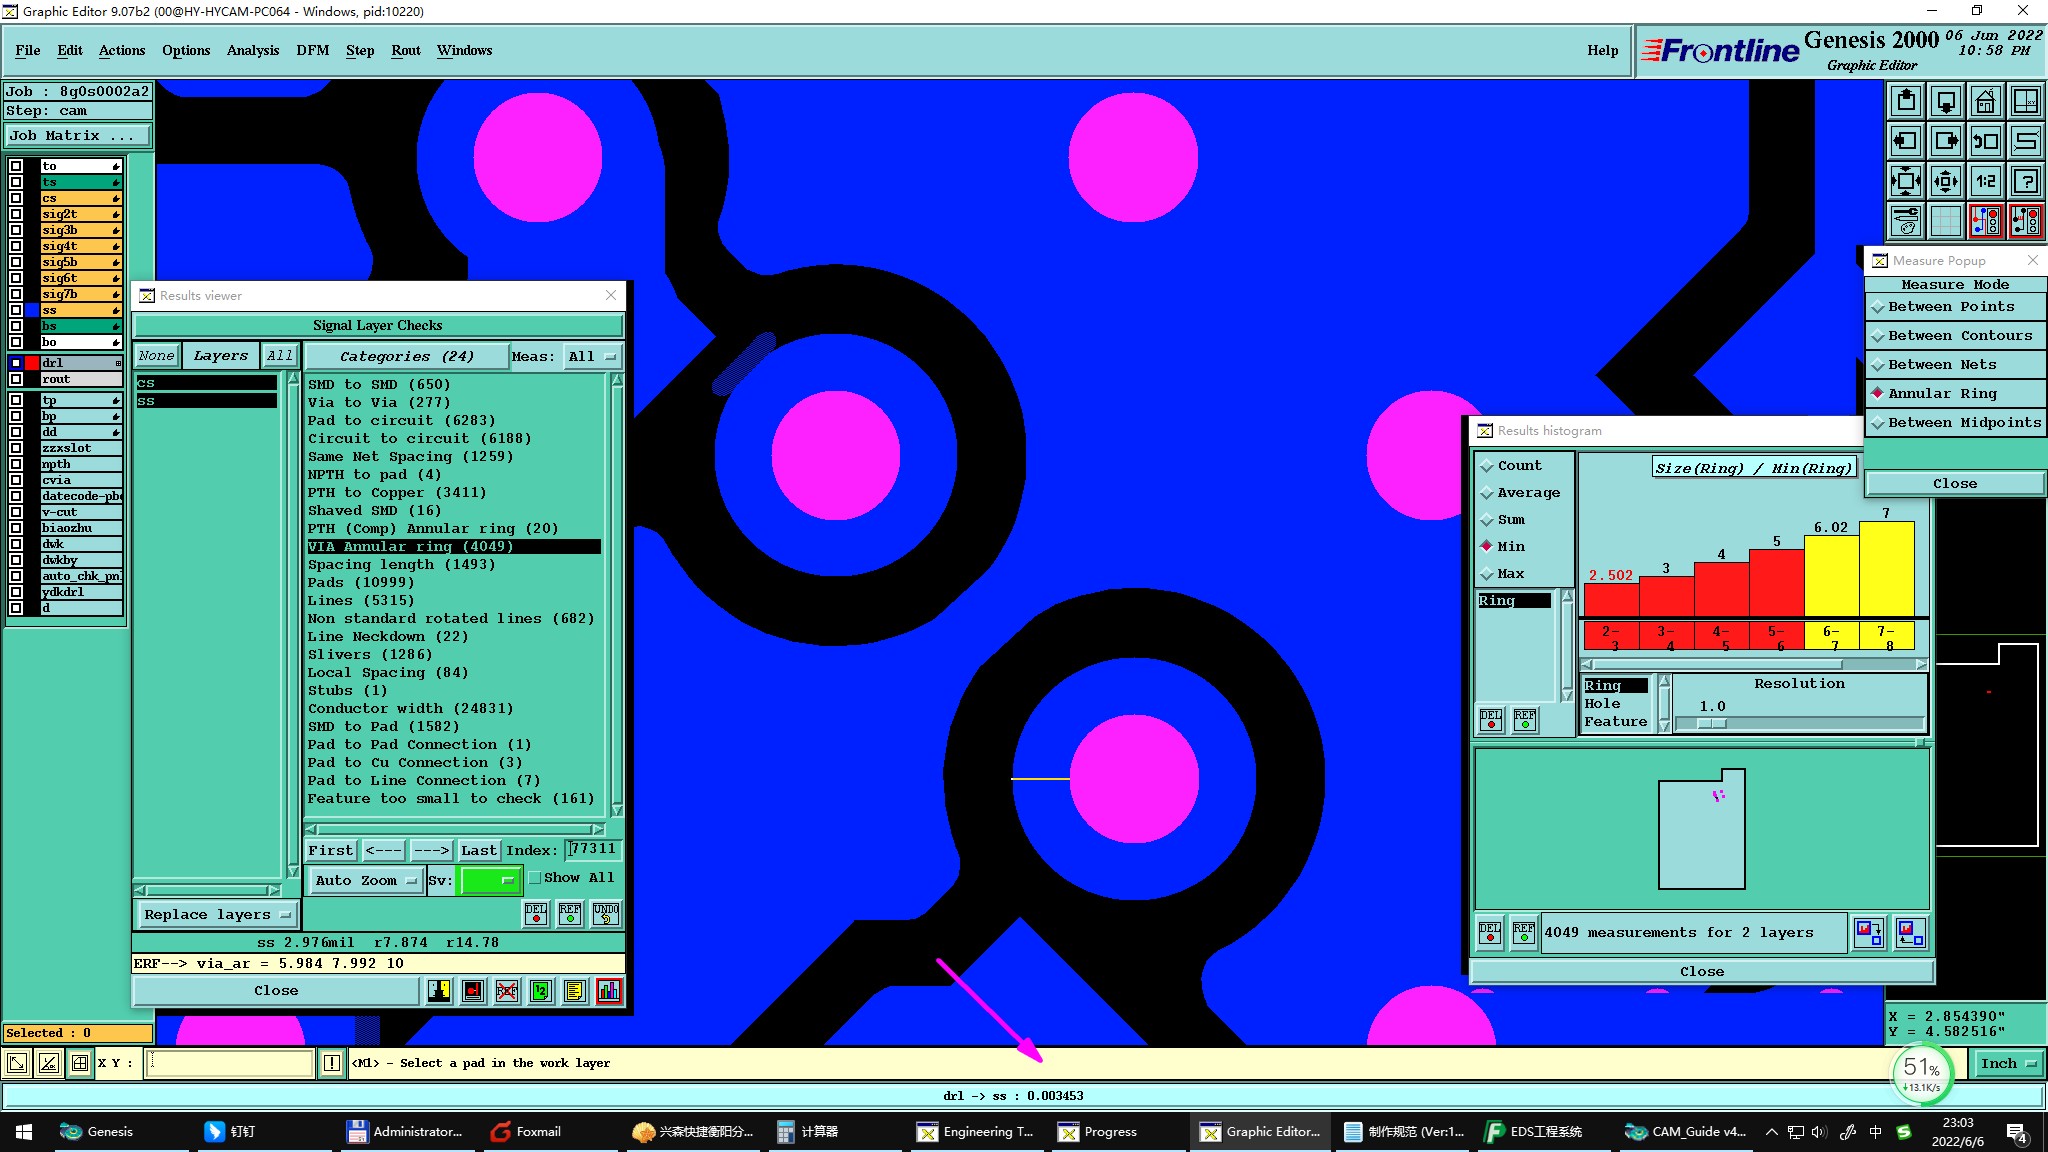This screenshot has height=1152, width=2048.
Task: Adjust the Resolution slider
Action: 1712,723
